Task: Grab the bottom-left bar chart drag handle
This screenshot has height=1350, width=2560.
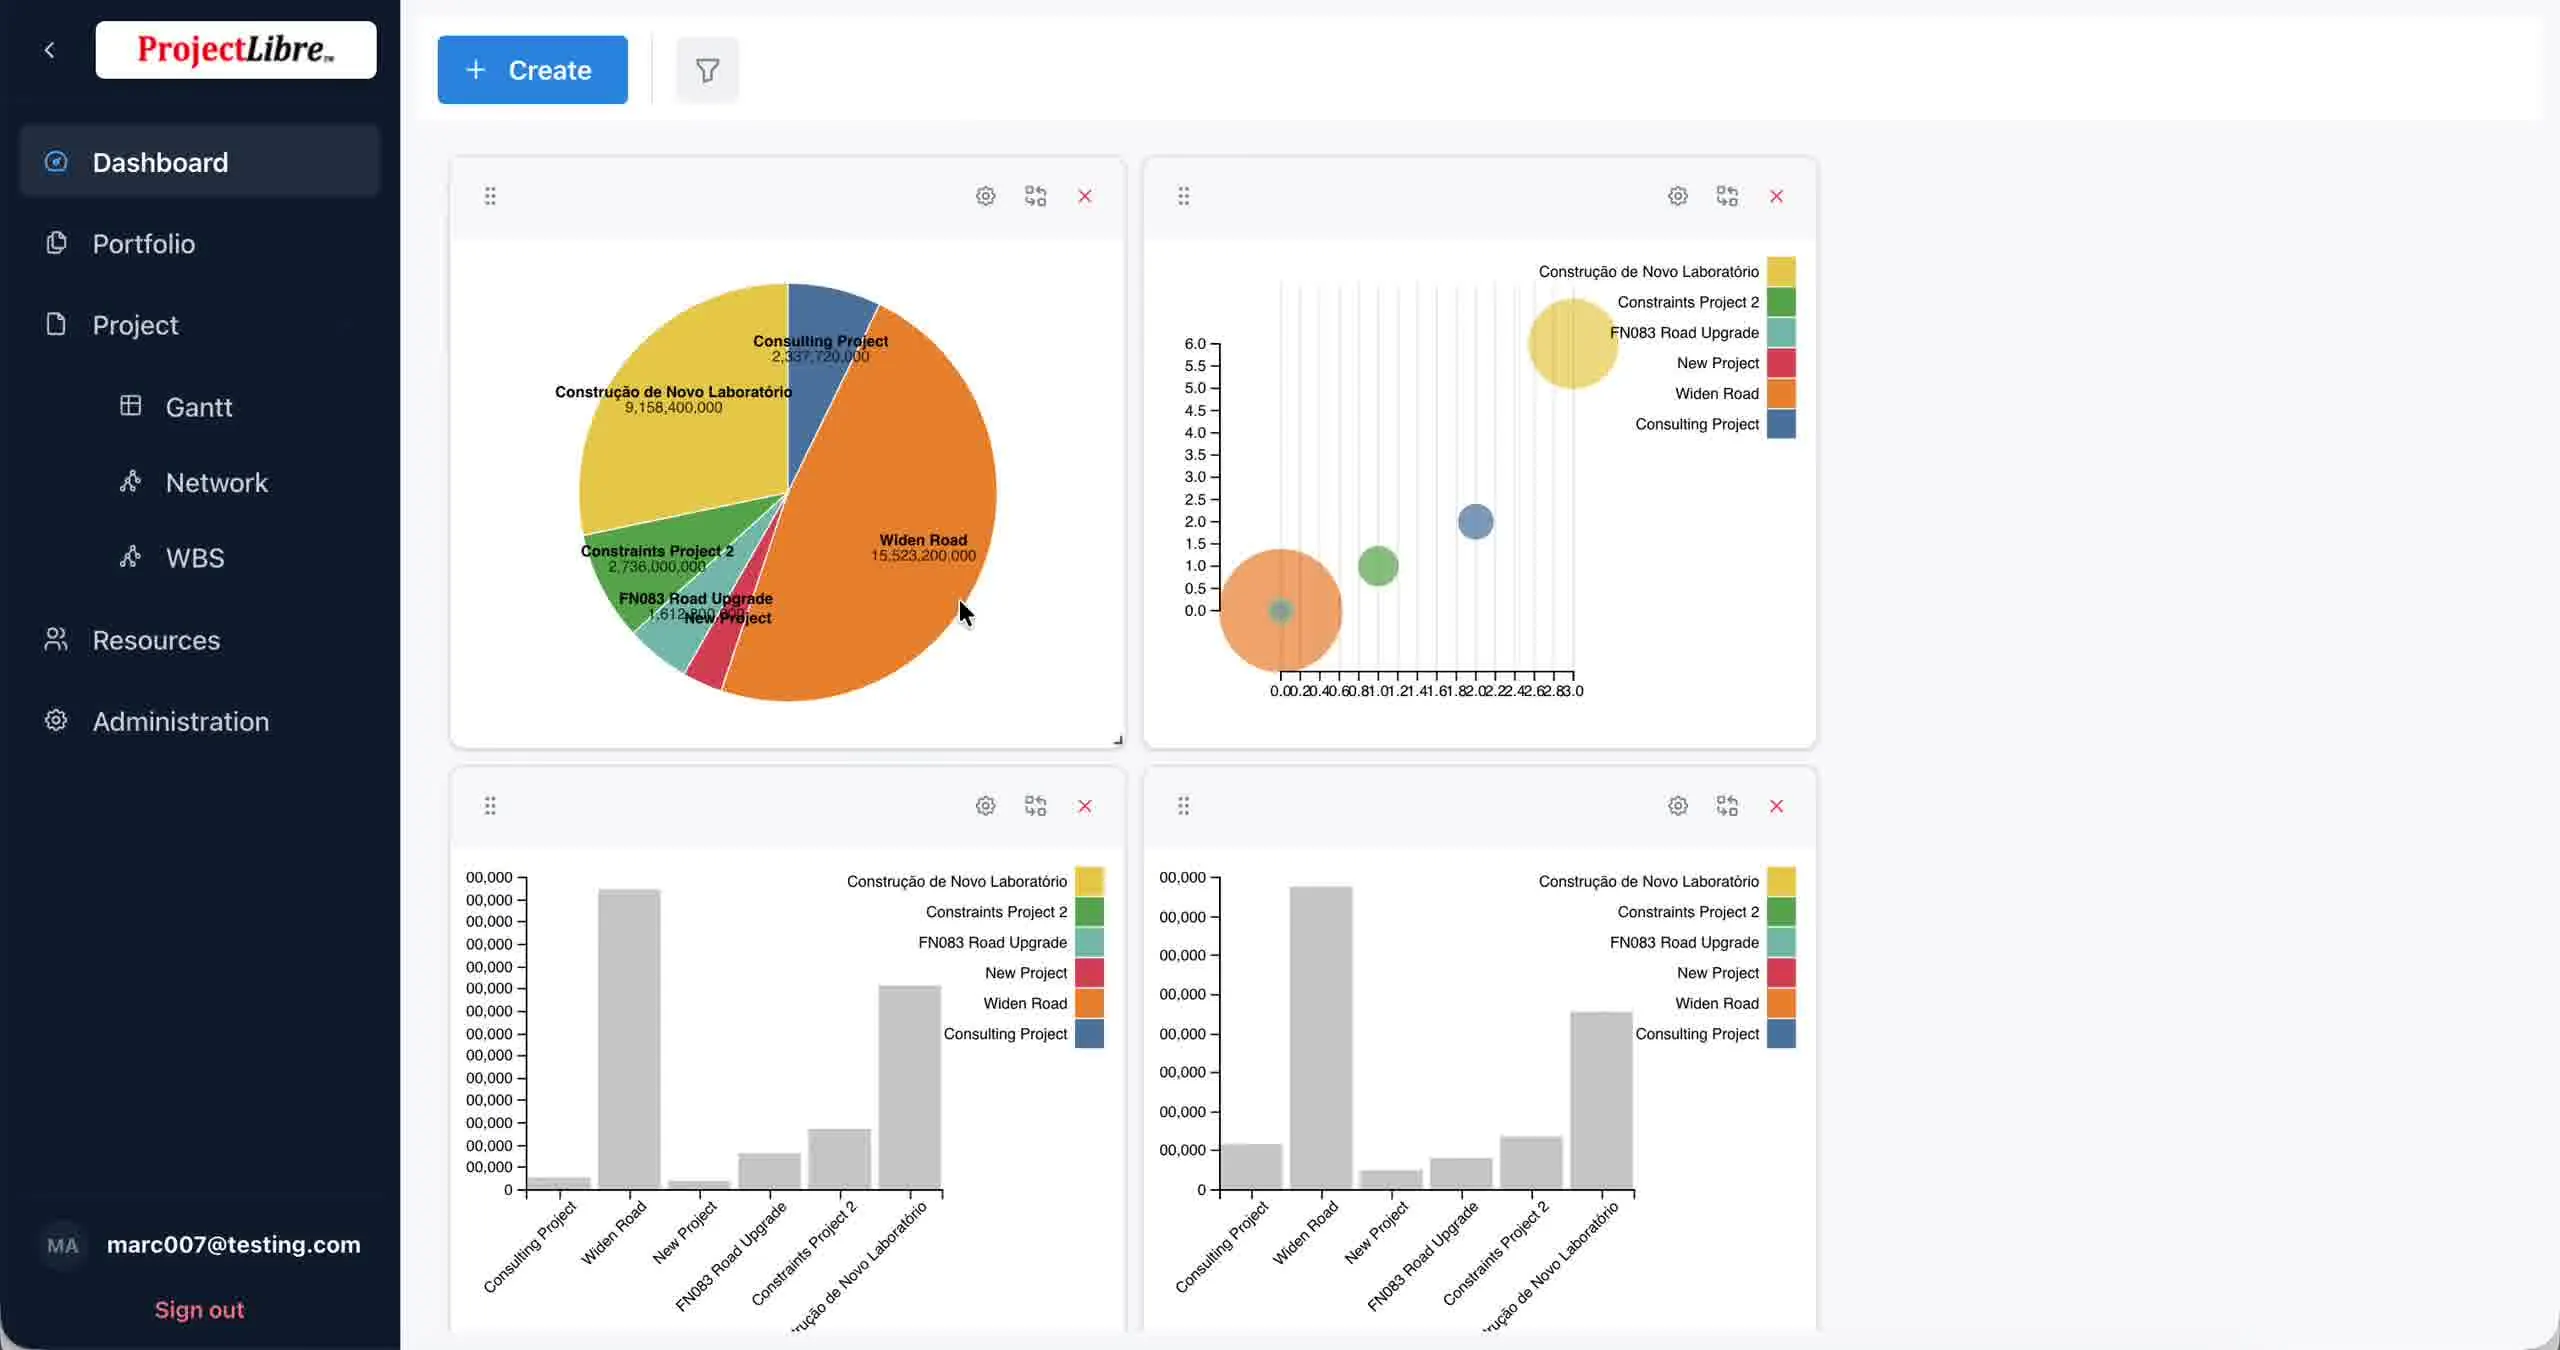Action: pyautogui.click(x=490, y=806)
